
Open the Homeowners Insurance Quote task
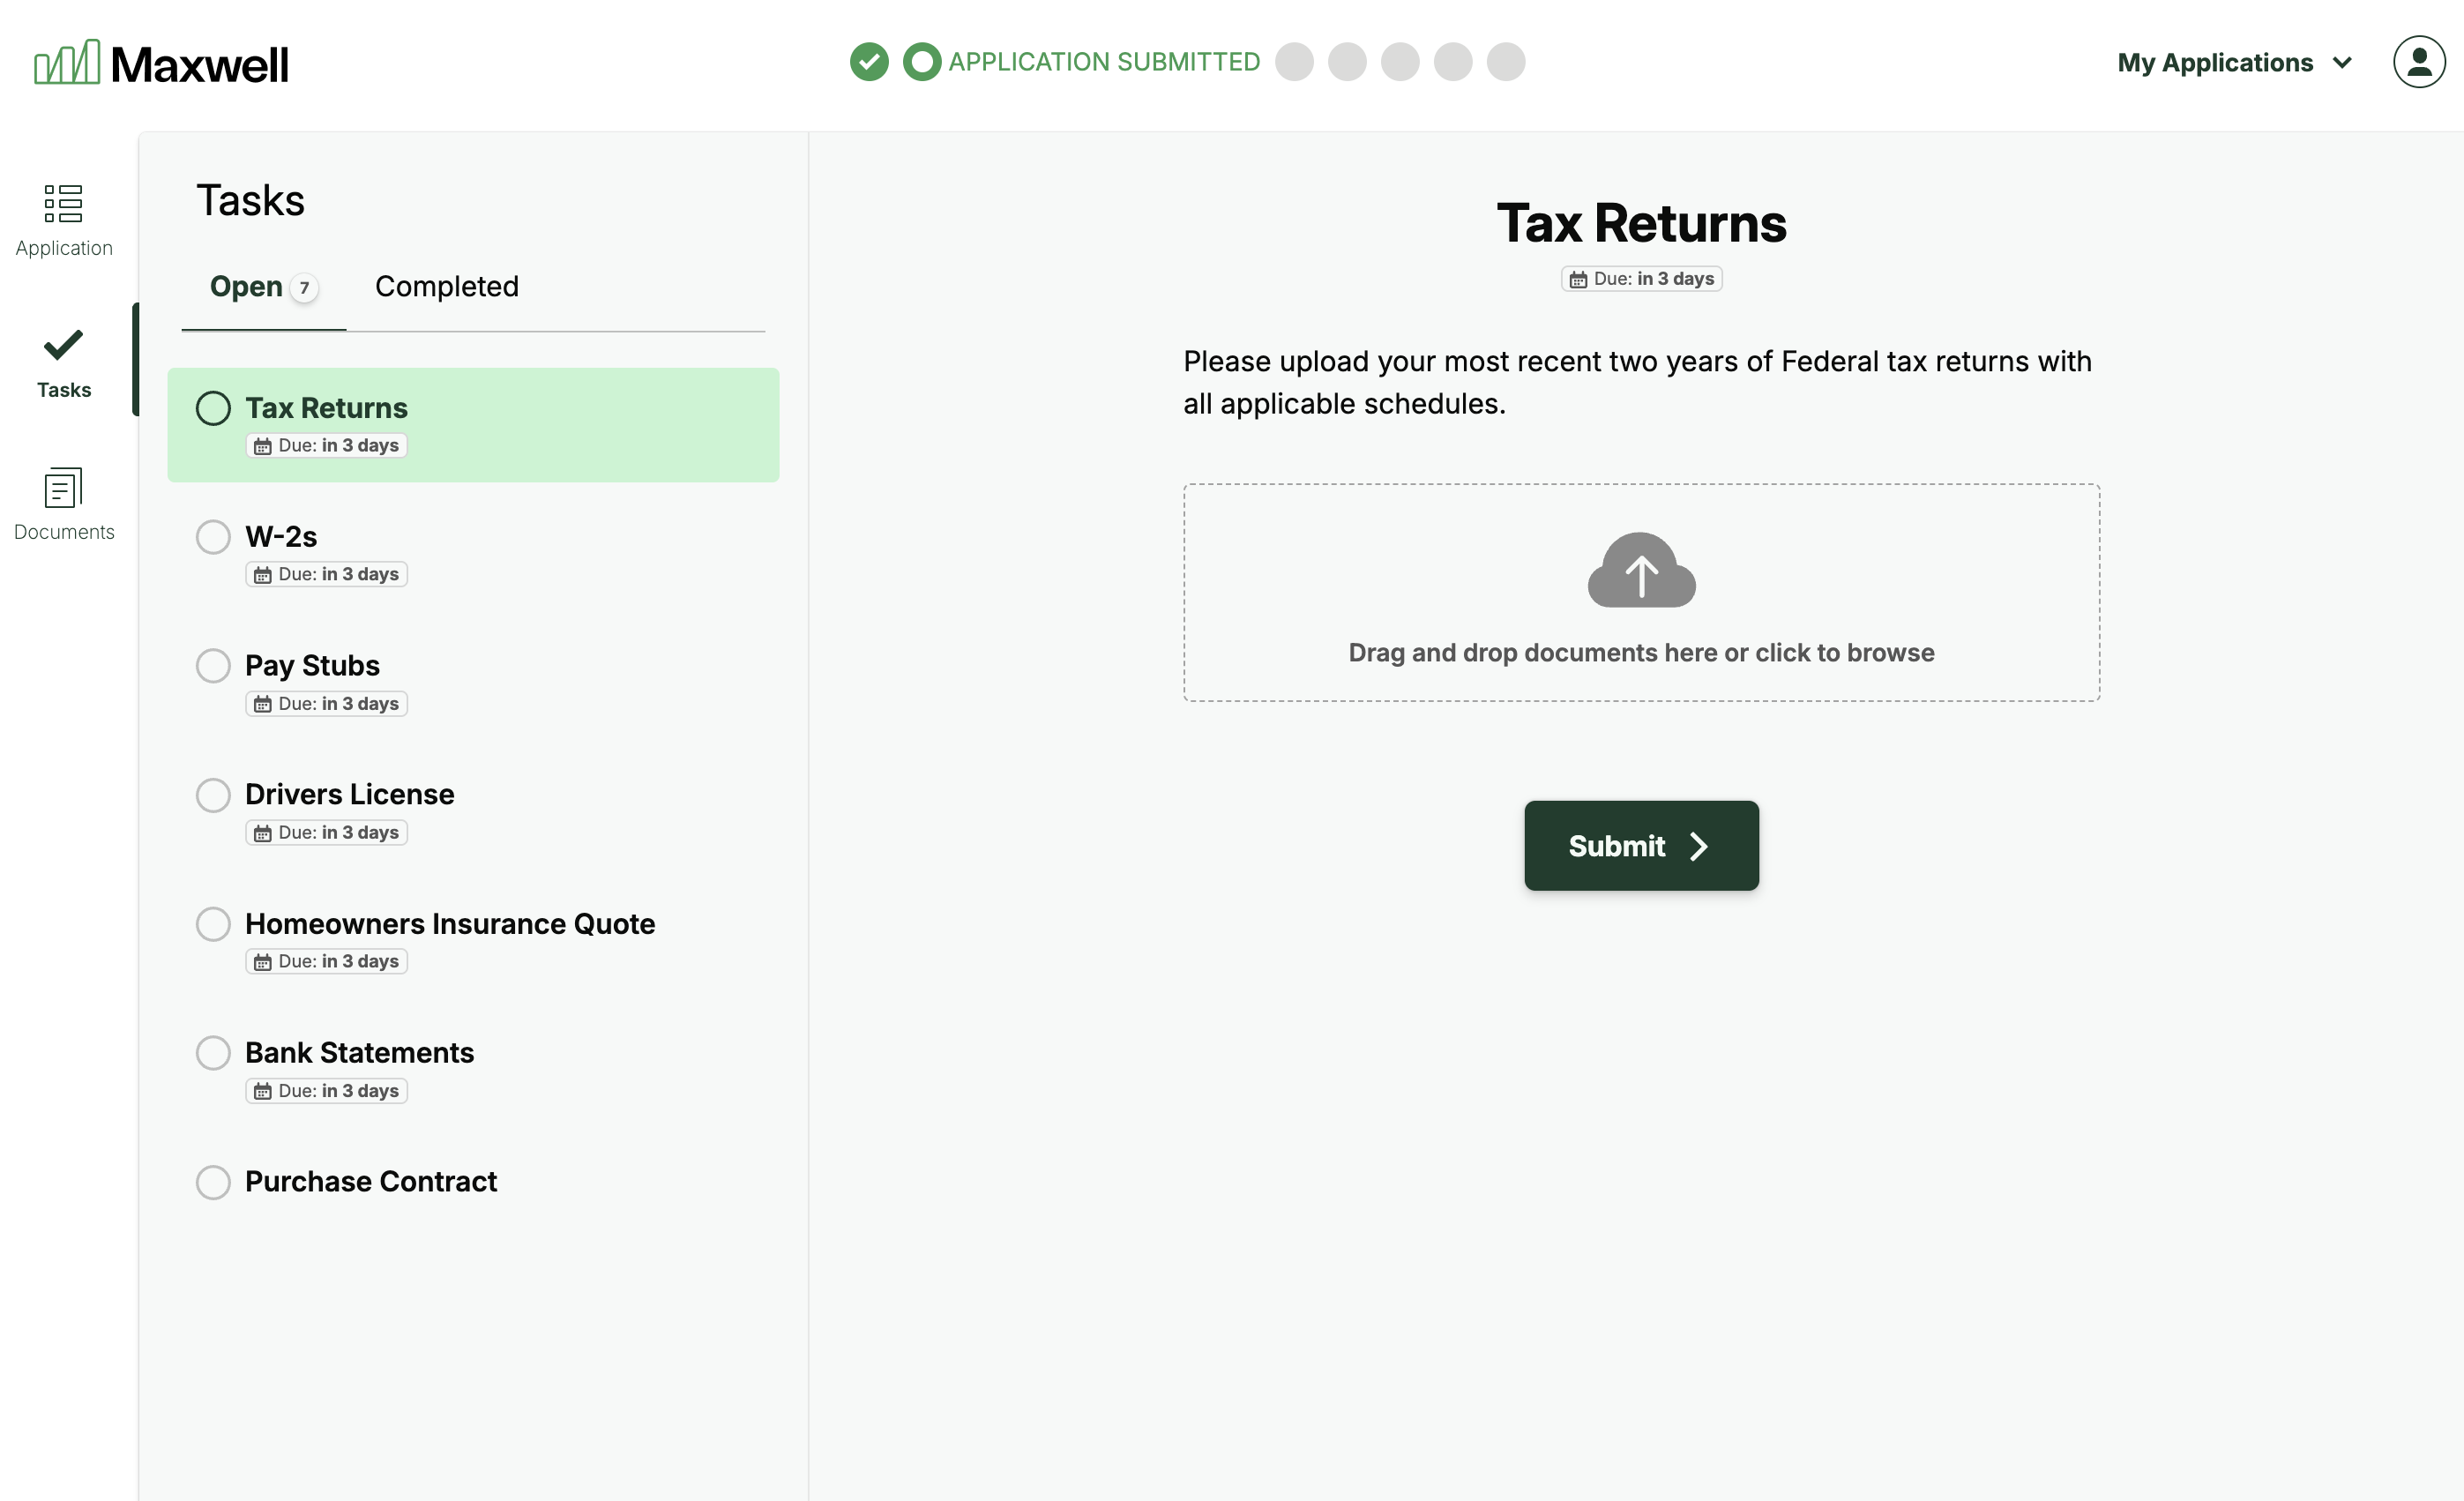click(450, 924)
